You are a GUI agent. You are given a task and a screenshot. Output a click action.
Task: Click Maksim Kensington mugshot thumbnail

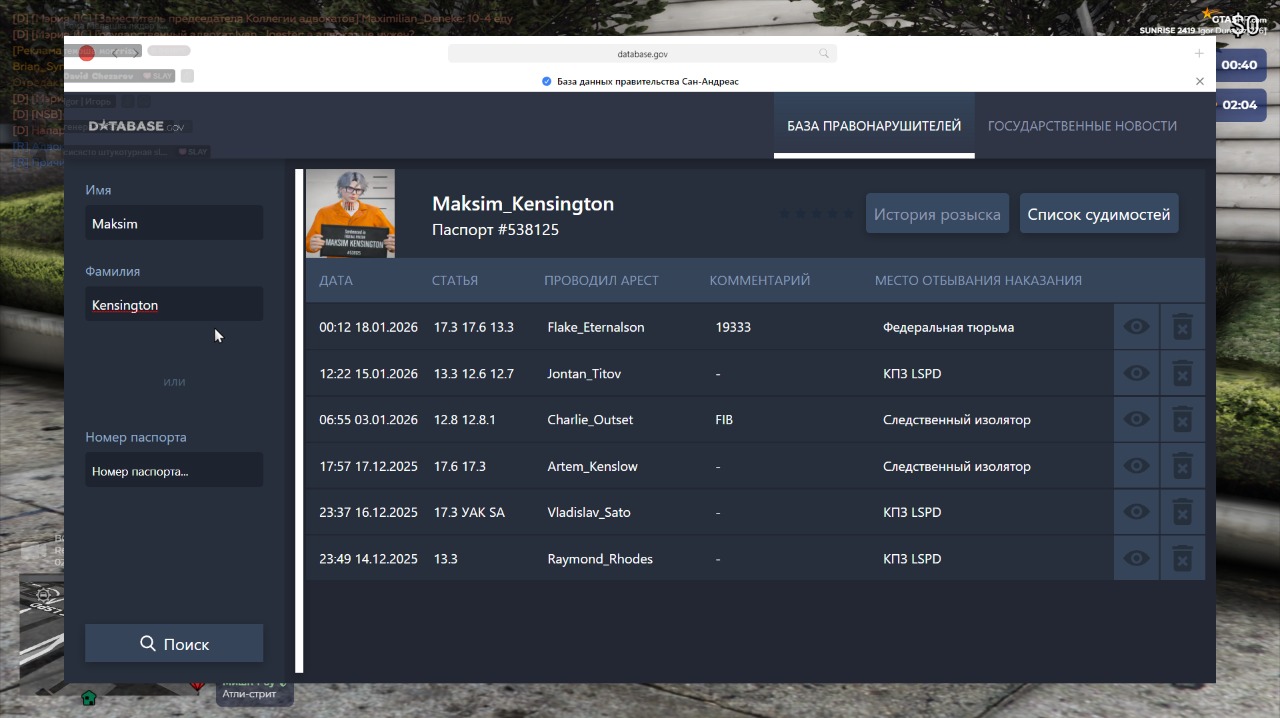coord(350,214)
